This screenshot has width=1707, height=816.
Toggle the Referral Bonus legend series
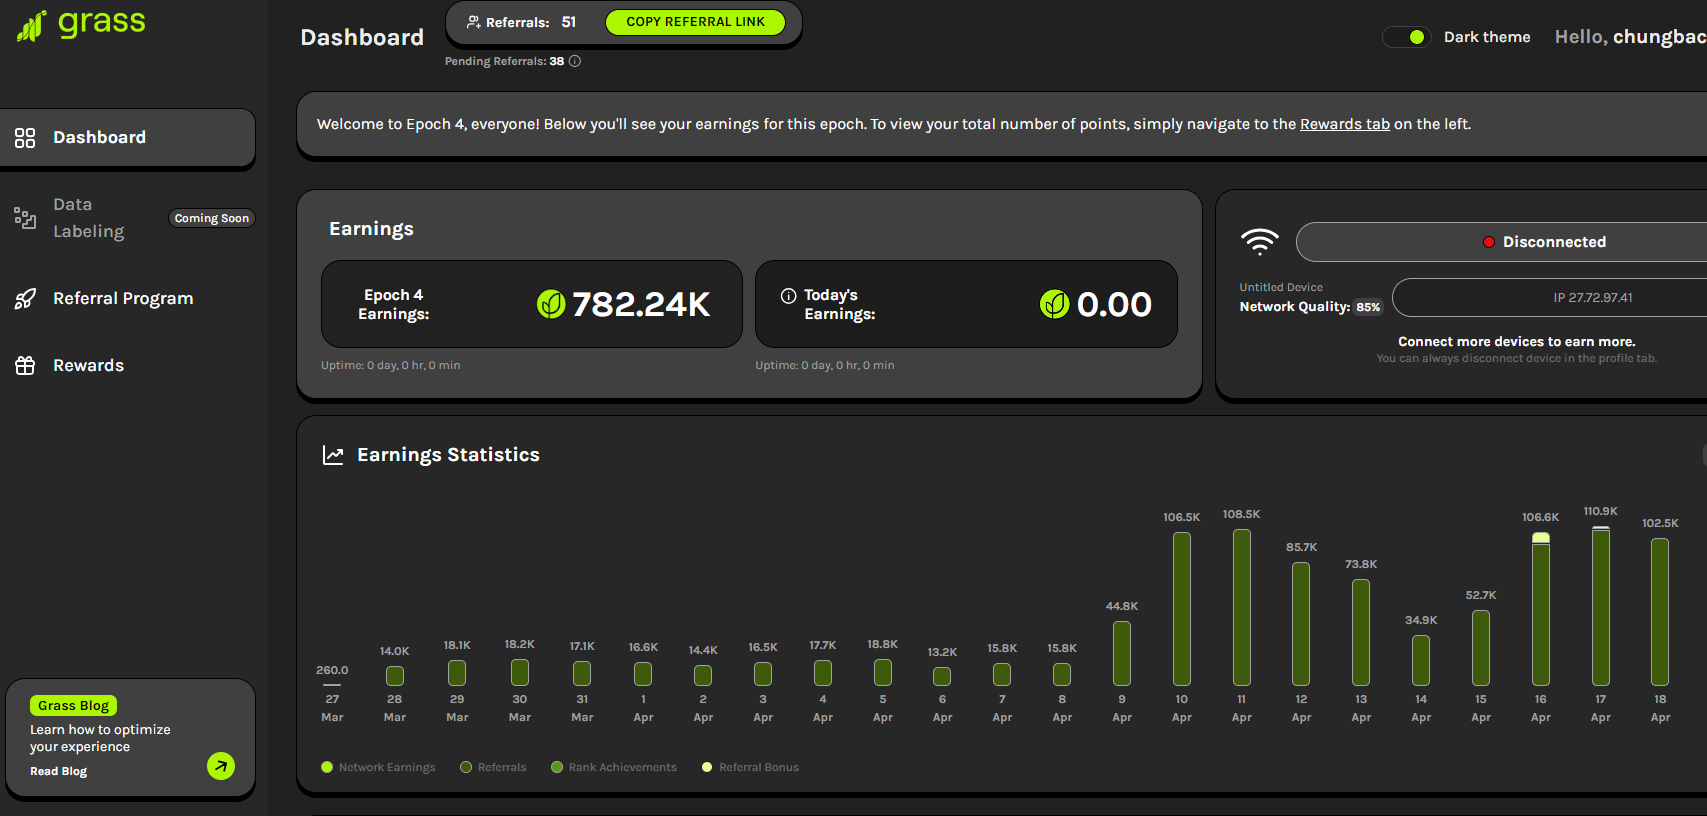750,768
